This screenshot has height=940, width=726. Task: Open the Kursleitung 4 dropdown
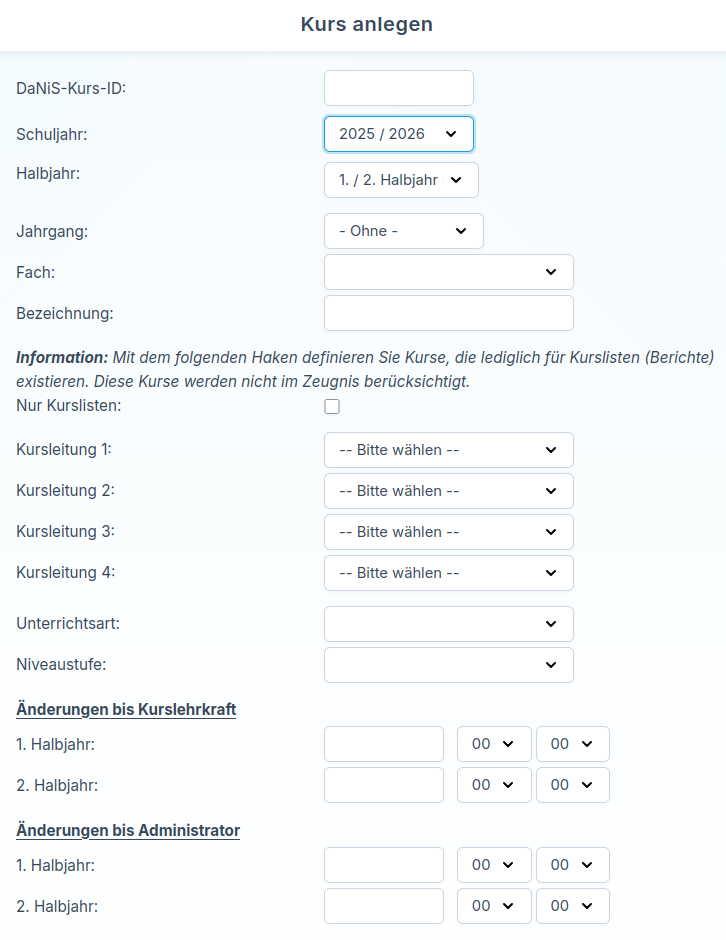(448, 573)
